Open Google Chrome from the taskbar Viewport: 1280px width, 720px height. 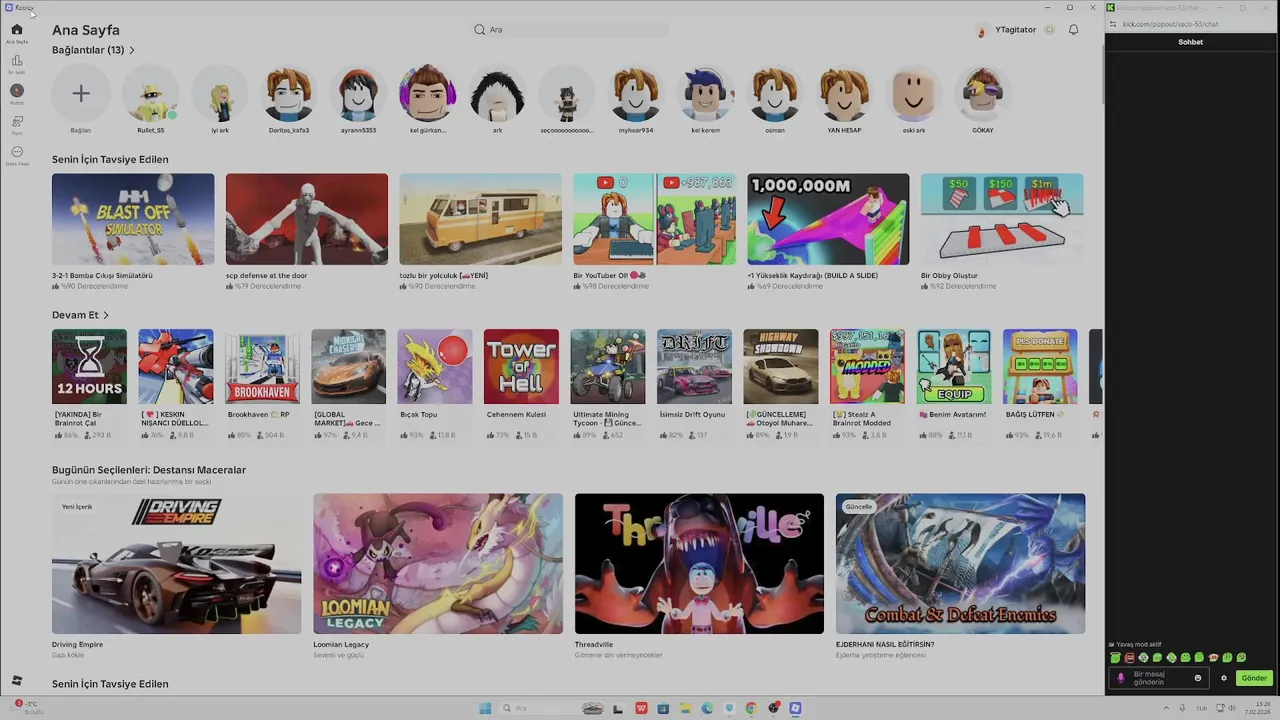point(750,708)
